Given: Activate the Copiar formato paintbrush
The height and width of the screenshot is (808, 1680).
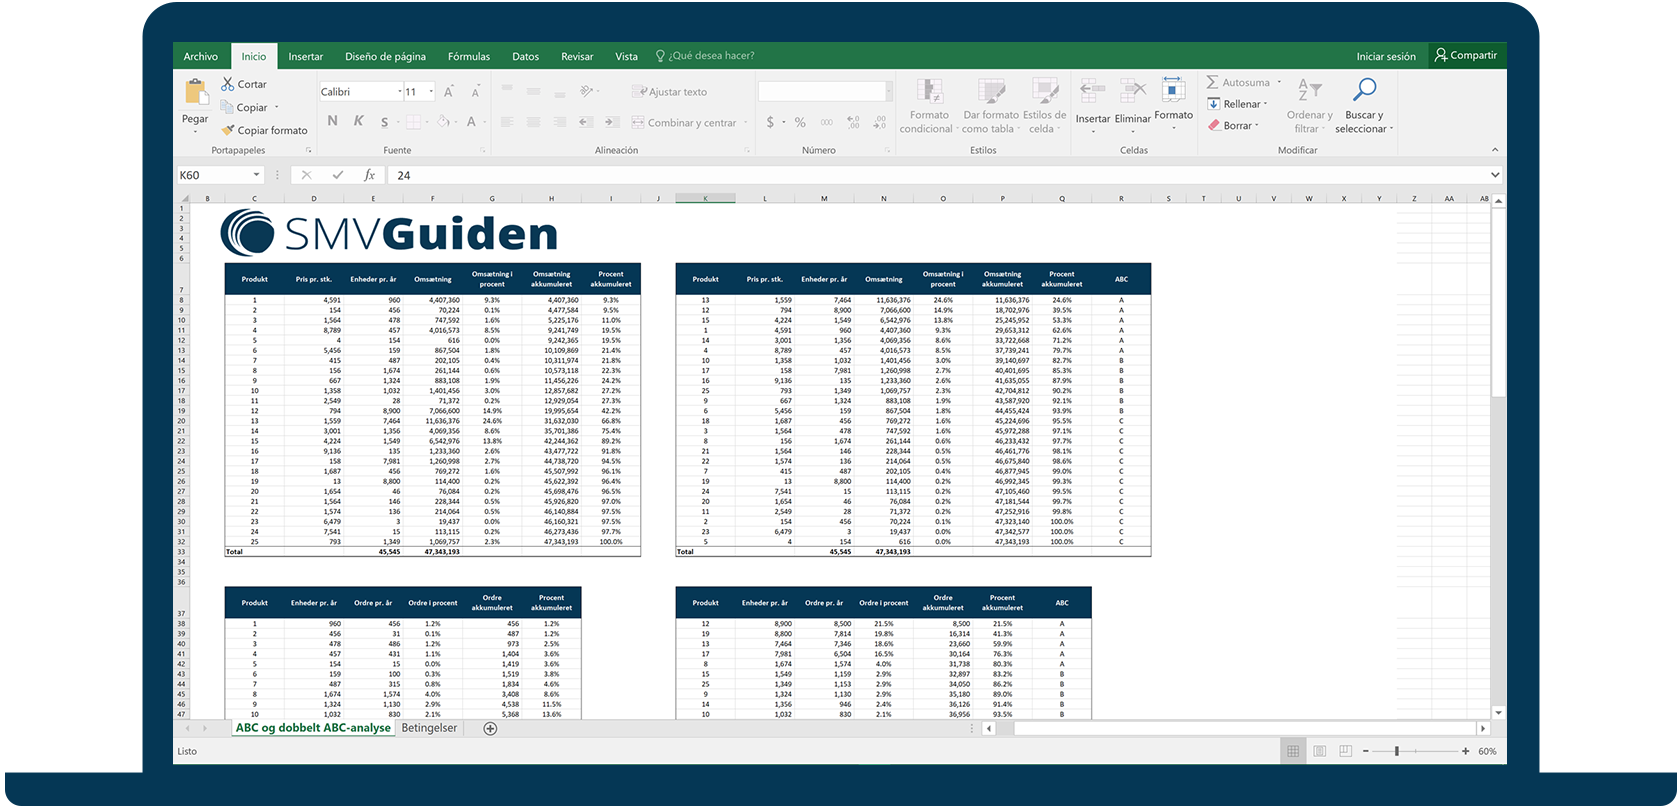Looking at the screenshot, I should [x=228, y=130].
